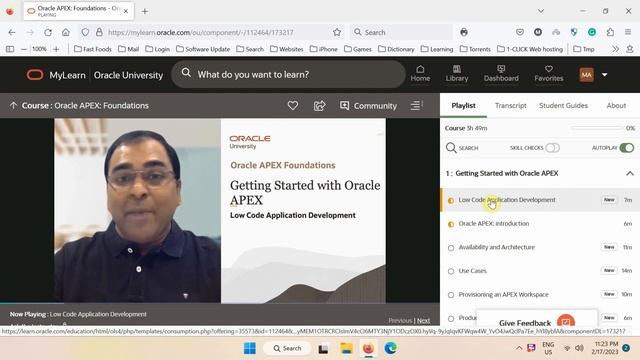Open the Library section
This screenshot has width=640, height=360.
pos(457,73)
